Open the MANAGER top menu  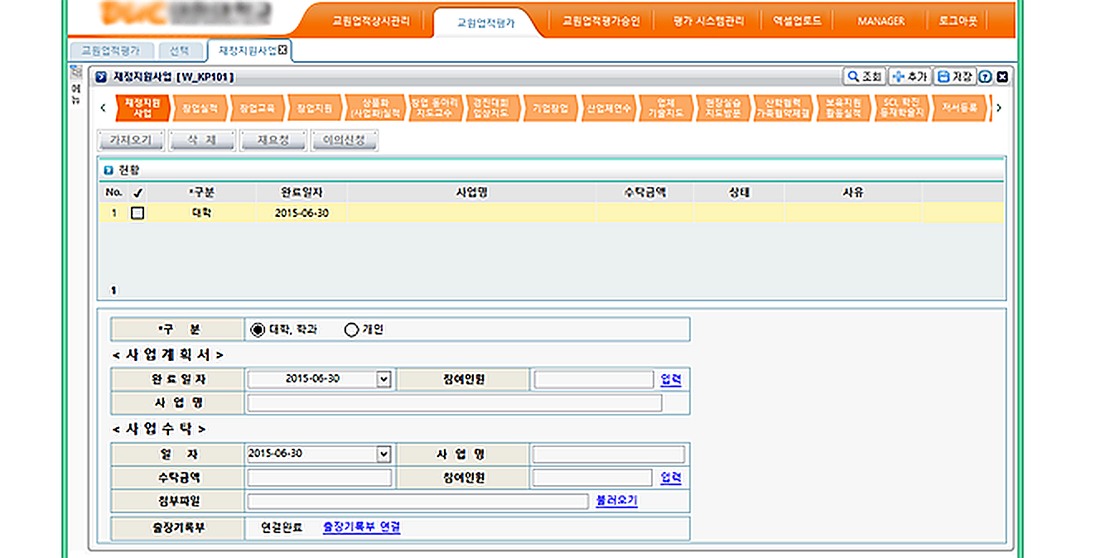point(881,21)
